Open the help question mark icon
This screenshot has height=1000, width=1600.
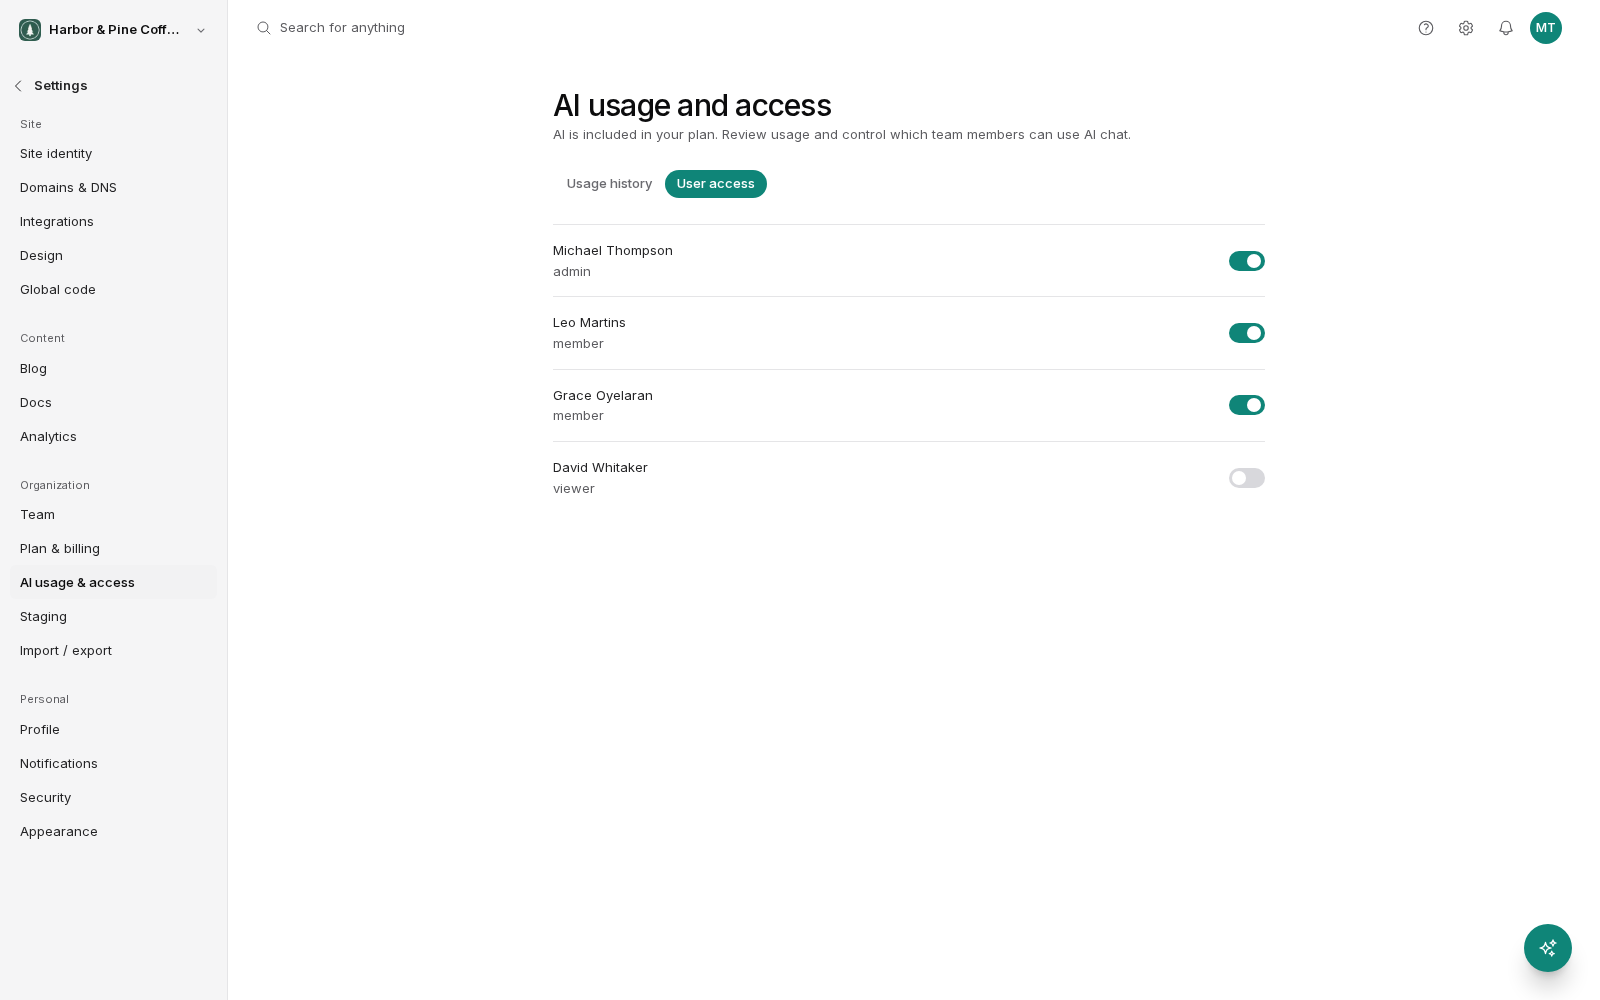[1426, 28]
